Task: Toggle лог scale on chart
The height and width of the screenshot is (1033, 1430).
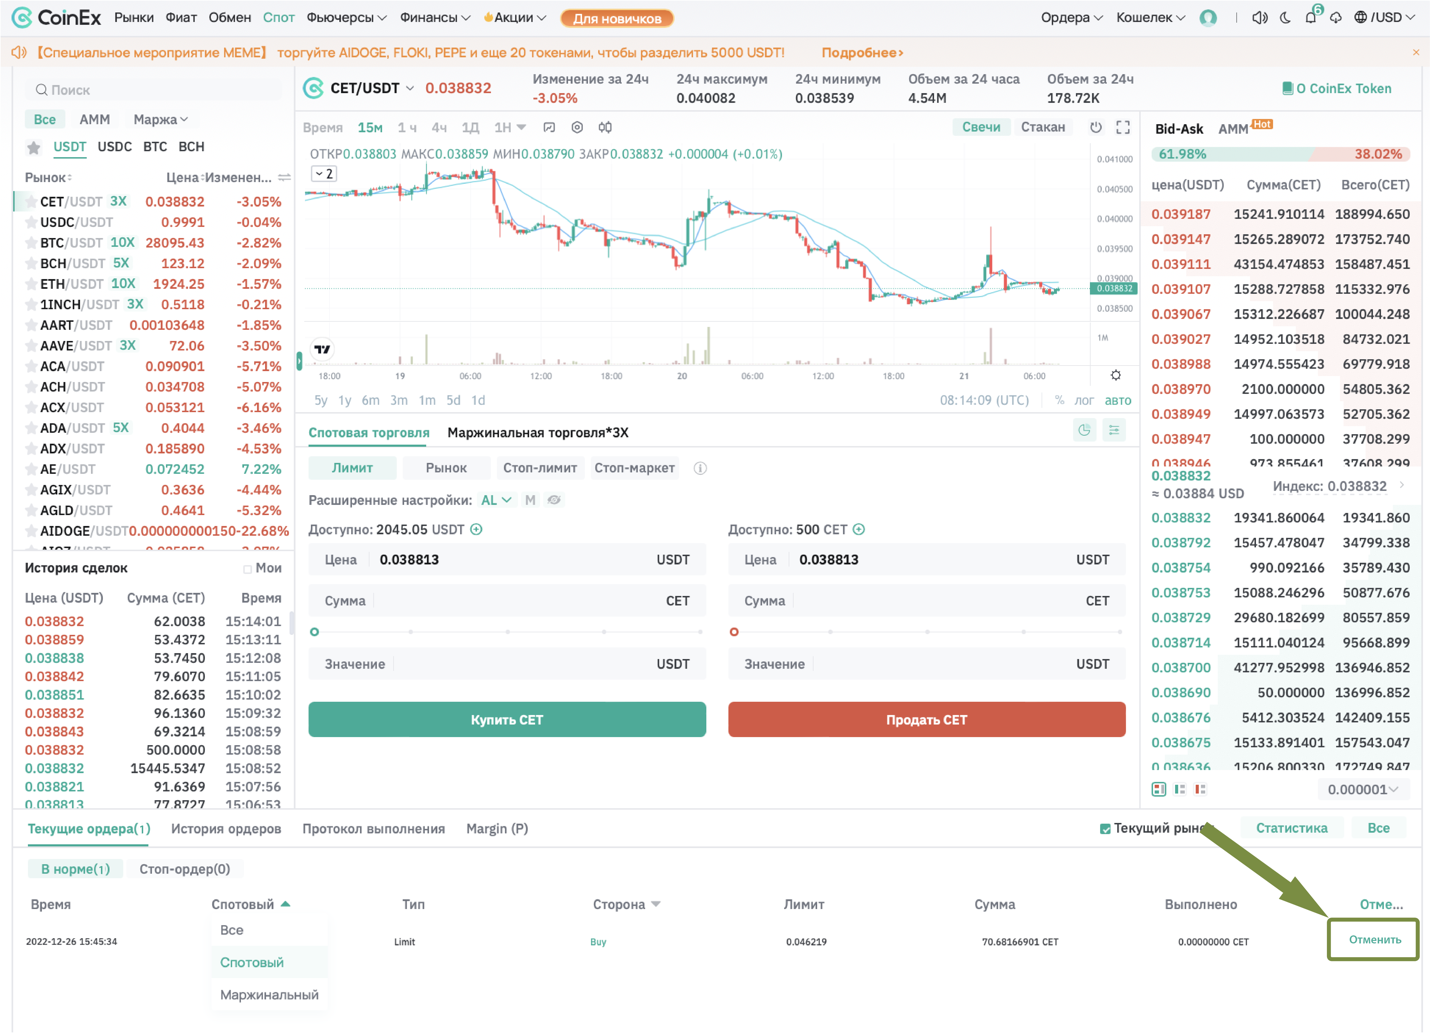Action: point(1084,400)
